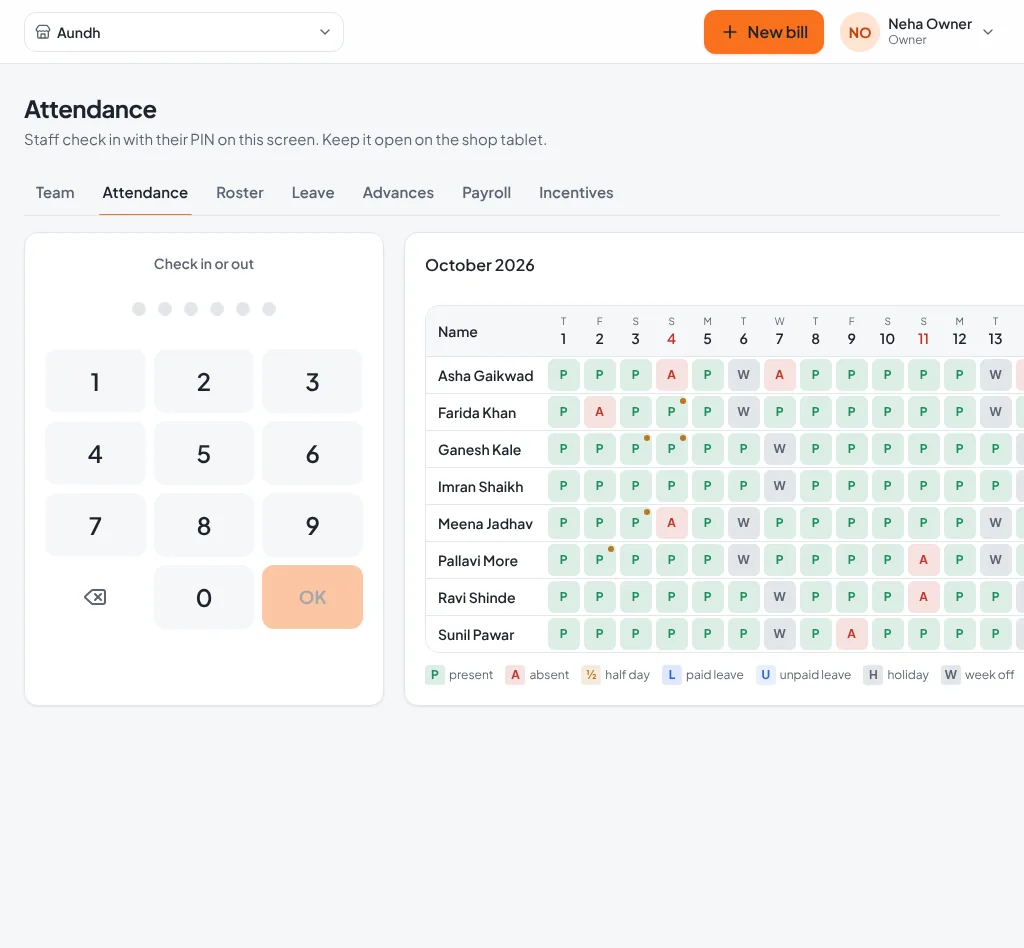Click the ½ half day legend badge
This screenshot has height=948, width=1024.
click(x=591, y=674)
